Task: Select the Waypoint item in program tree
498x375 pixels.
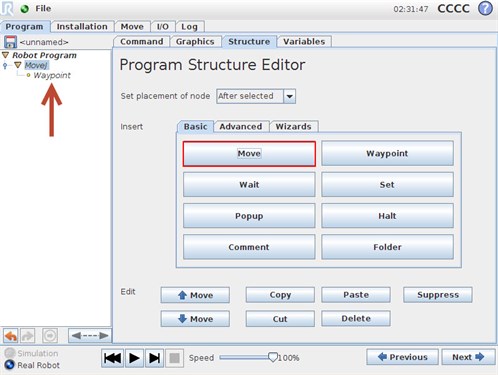Action: click(x=52, y=75)
